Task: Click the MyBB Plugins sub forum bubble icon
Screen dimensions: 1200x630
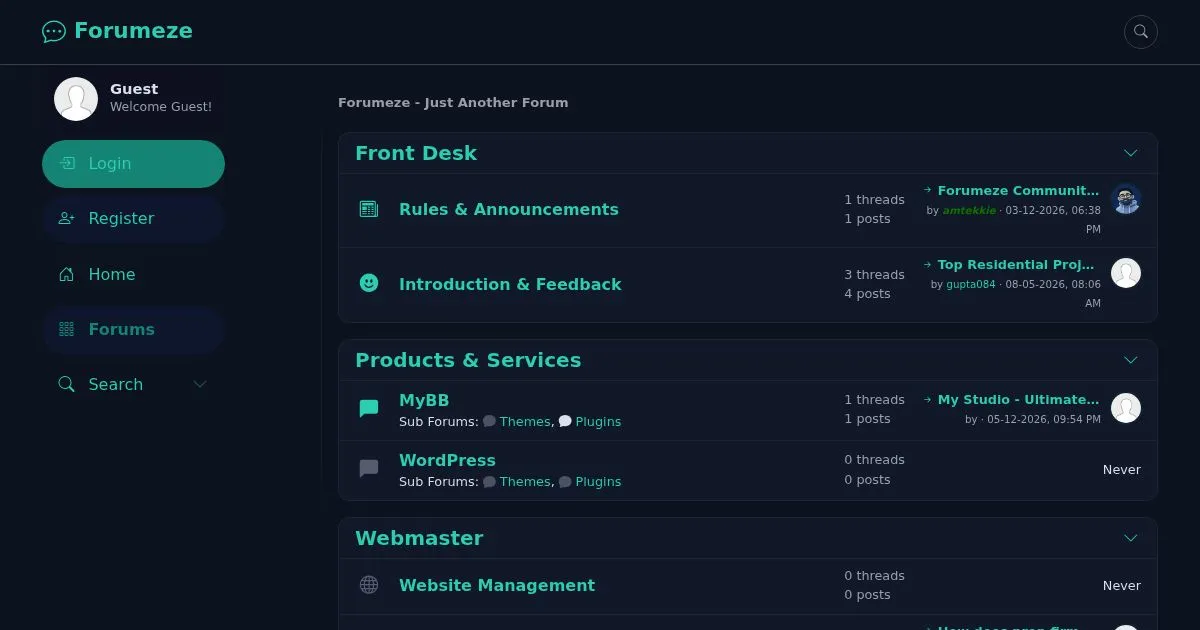Action: (565, 422)
